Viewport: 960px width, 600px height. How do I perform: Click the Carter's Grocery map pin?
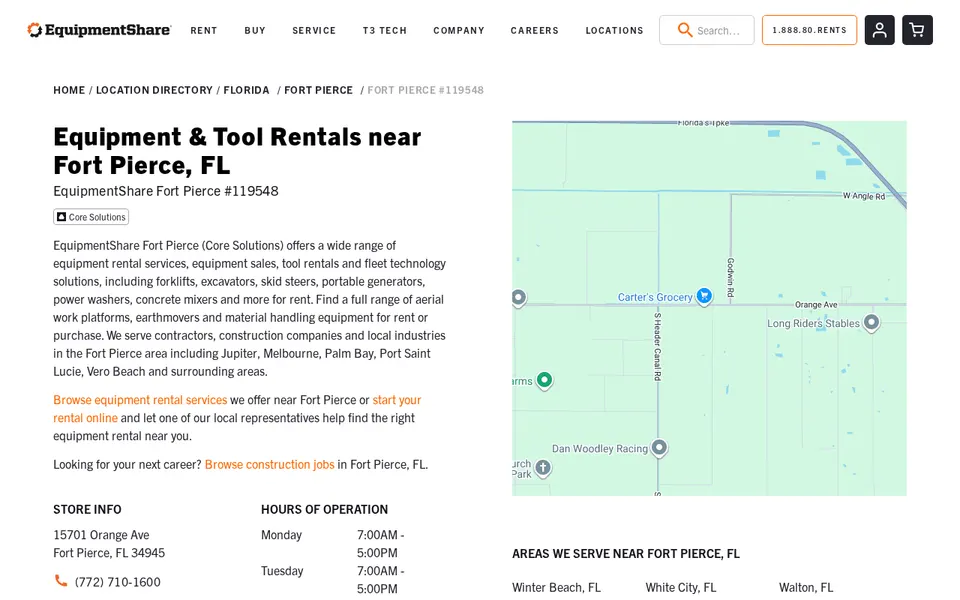pyautogui.click(x=704, y=296)
